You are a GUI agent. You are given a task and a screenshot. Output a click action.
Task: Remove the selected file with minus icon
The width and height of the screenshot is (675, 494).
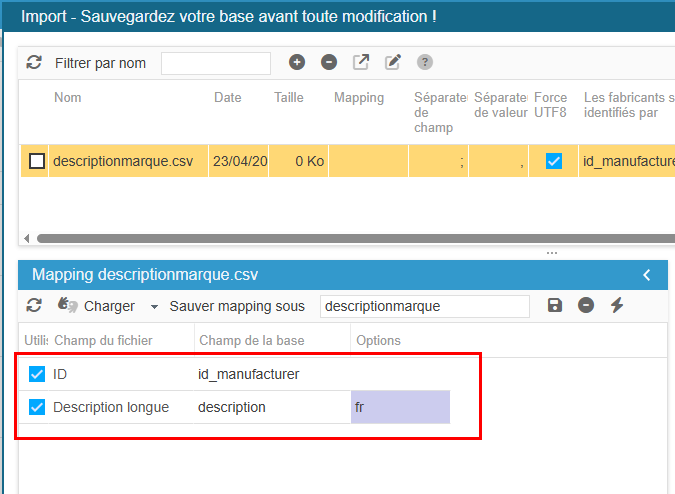click(329, 62)
